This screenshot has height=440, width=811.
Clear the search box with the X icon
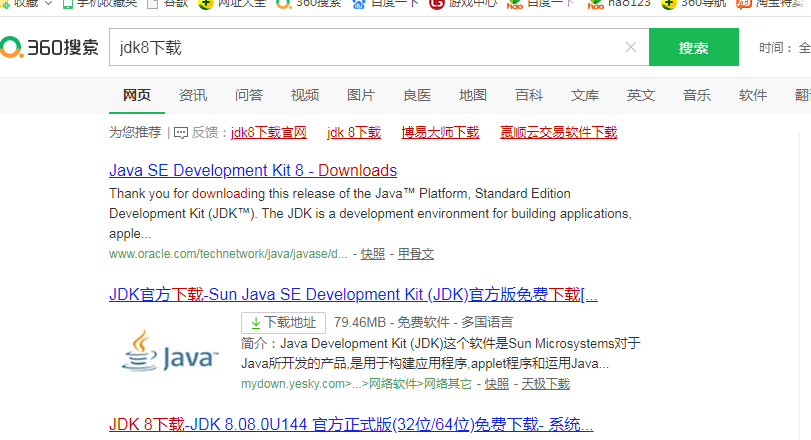click(630, 48)
